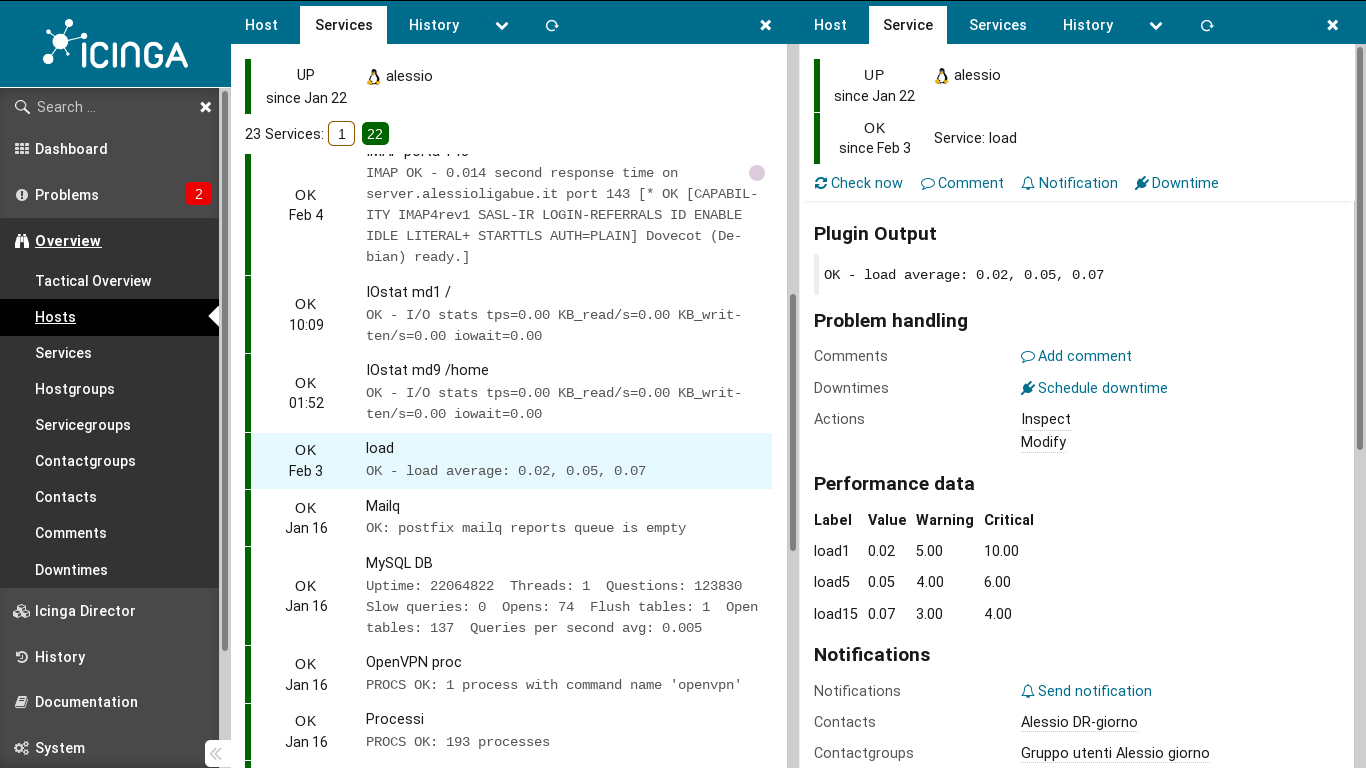Click the Overview binoculars icon

coord(22,241)
